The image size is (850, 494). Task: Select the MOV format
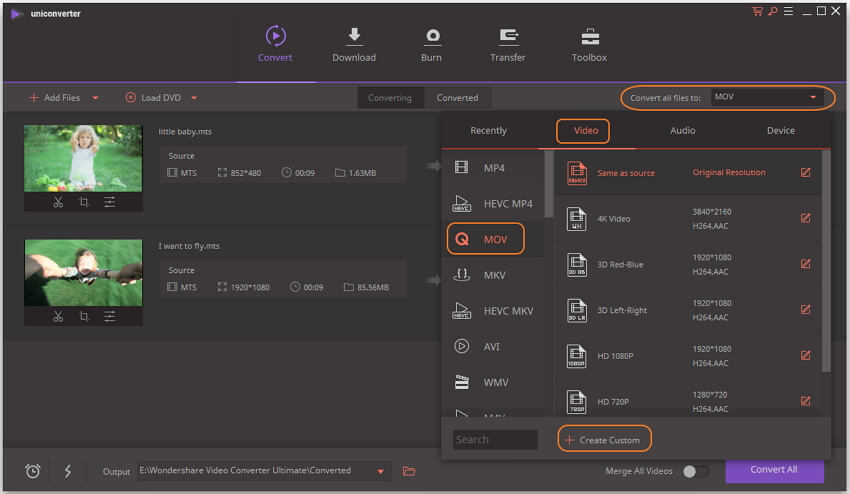click(493, 239)
